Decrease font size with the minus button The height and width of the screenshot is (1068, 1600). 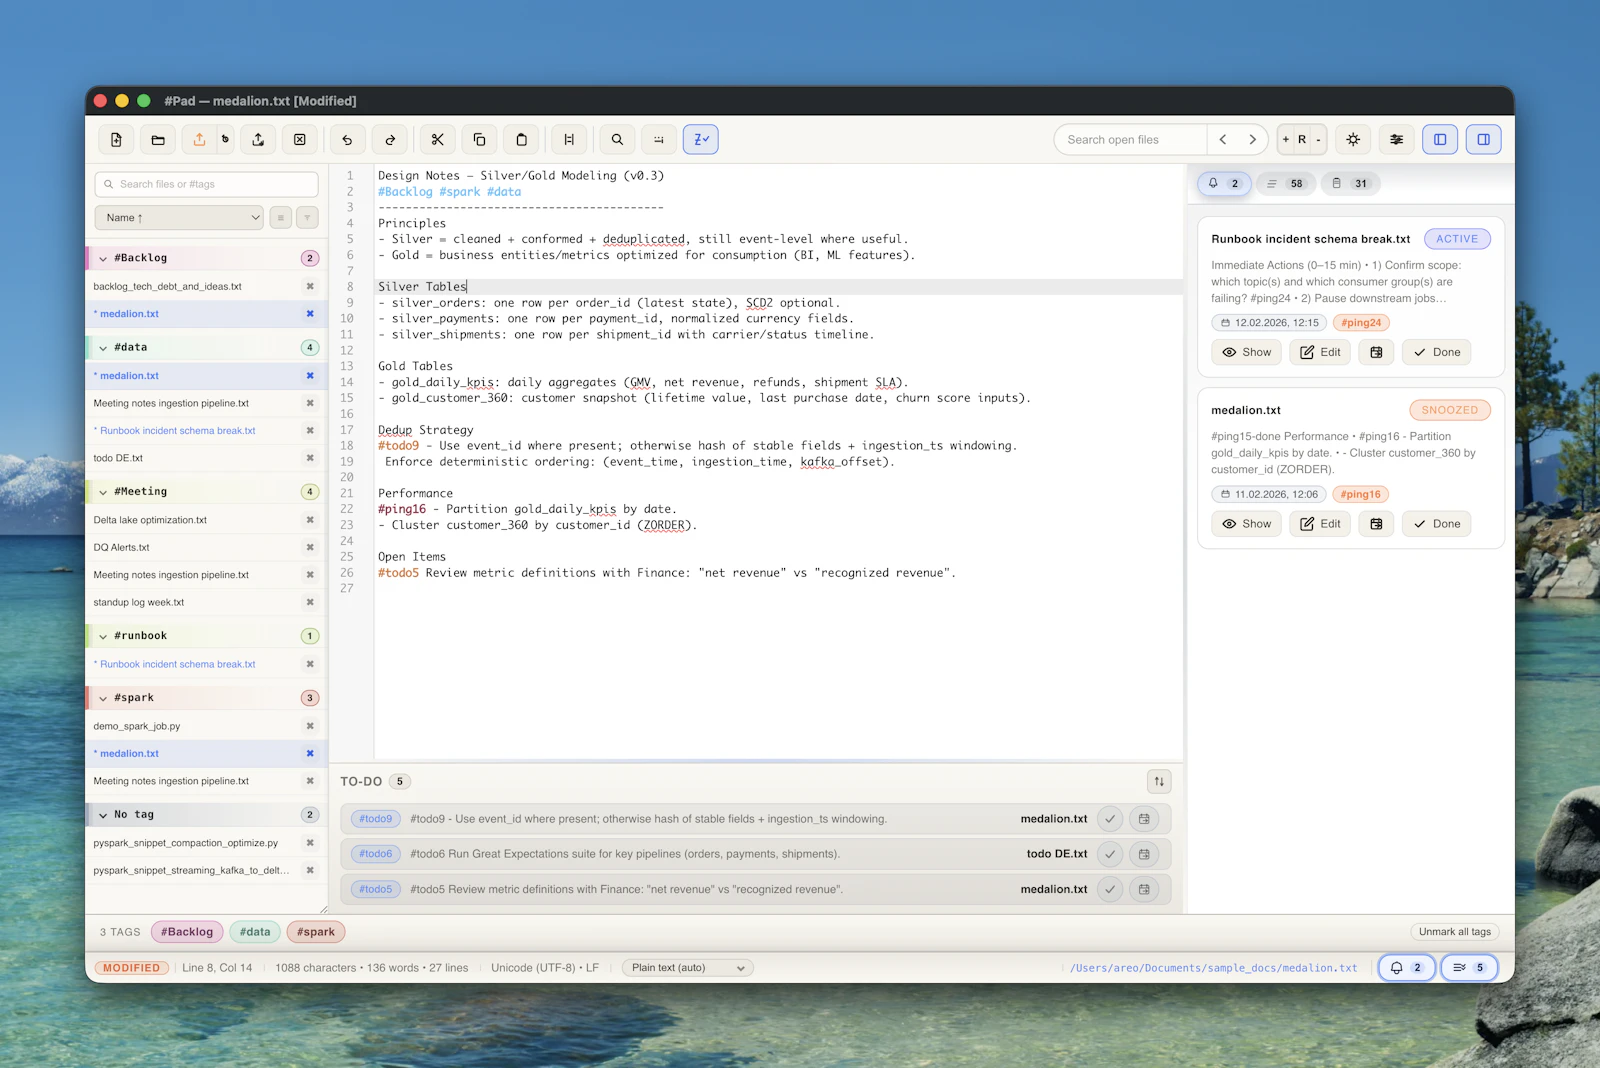click(1318, 140)
